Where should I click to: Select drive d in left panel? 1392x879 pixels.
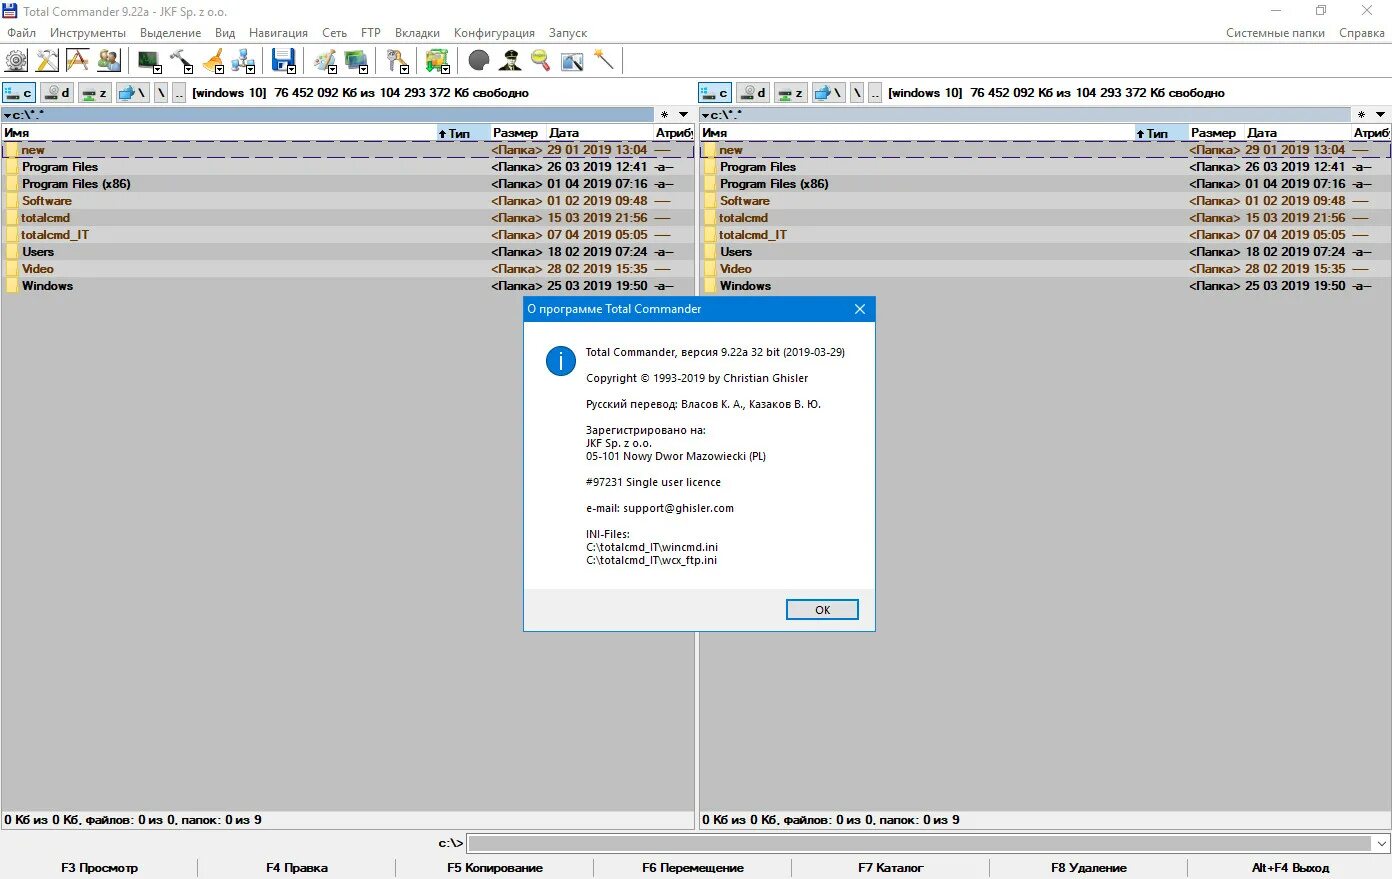pos(57,93)
